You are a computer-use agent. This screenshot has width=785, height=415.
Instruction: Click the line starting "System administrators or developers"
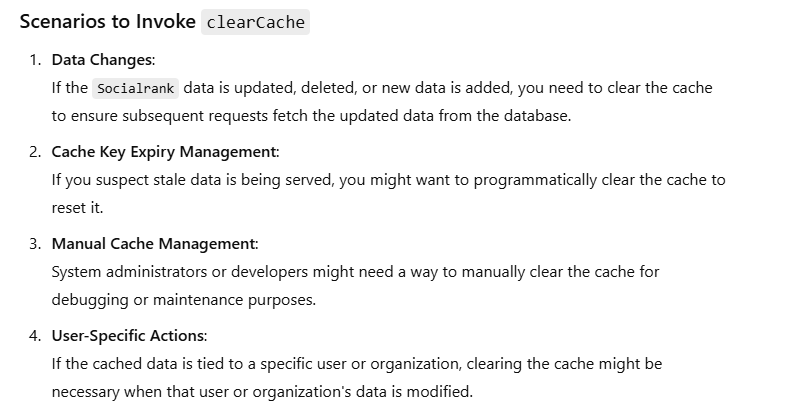(x=355, y=272)
